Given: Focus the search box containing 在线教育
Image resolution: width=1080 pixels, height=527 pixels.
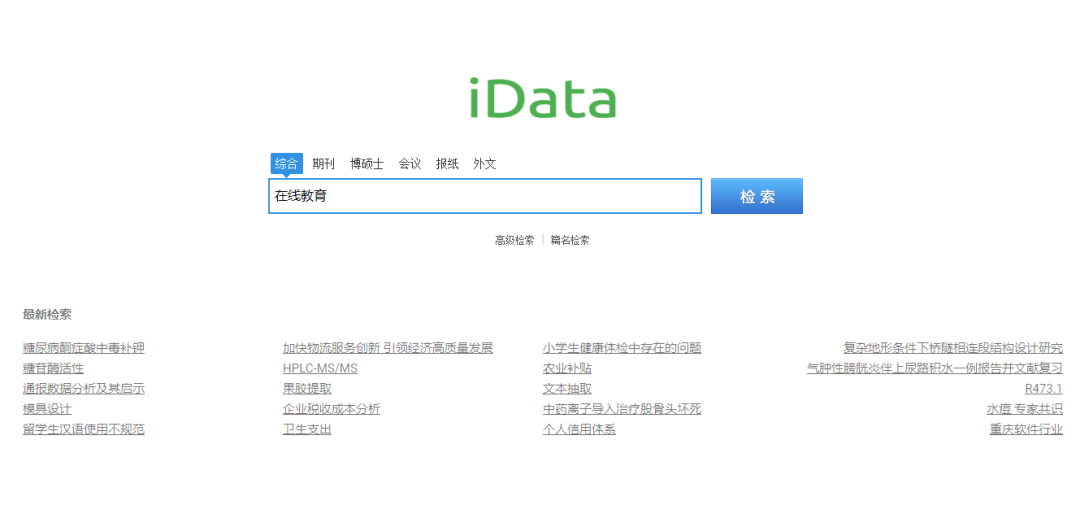Looking at the screenshot, I should pyautogui.click(x=485, y=196).
